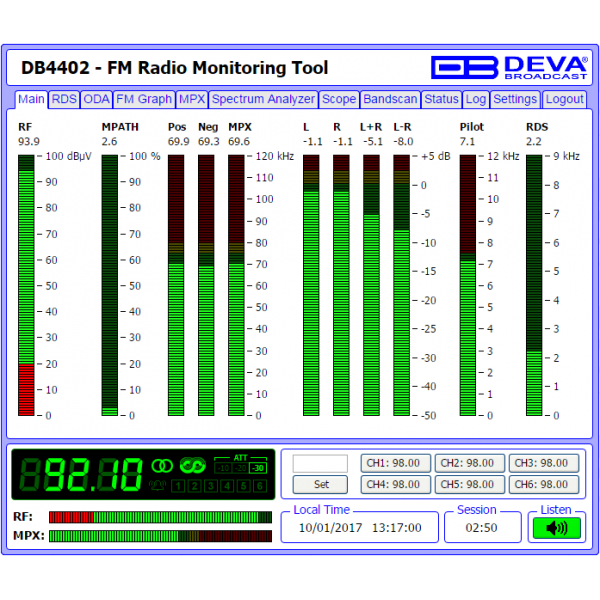600x600 pixels.
Task: Click the Pilot level meter
Action: (468, 285)
